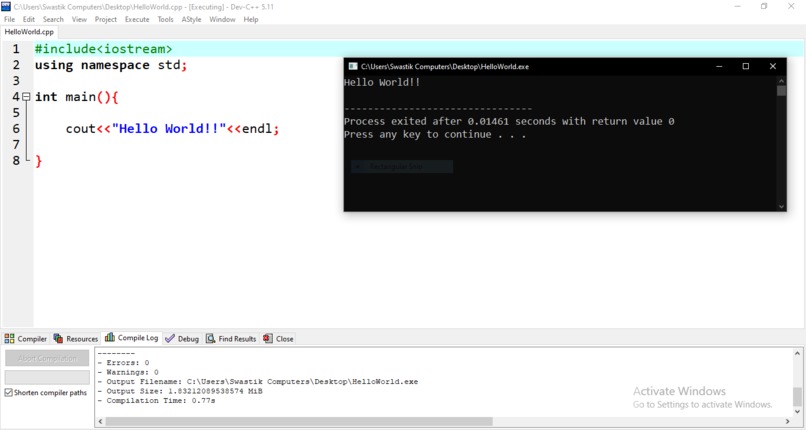Open the Project menu
Screen dimensions: 806x430
point(106,20)
